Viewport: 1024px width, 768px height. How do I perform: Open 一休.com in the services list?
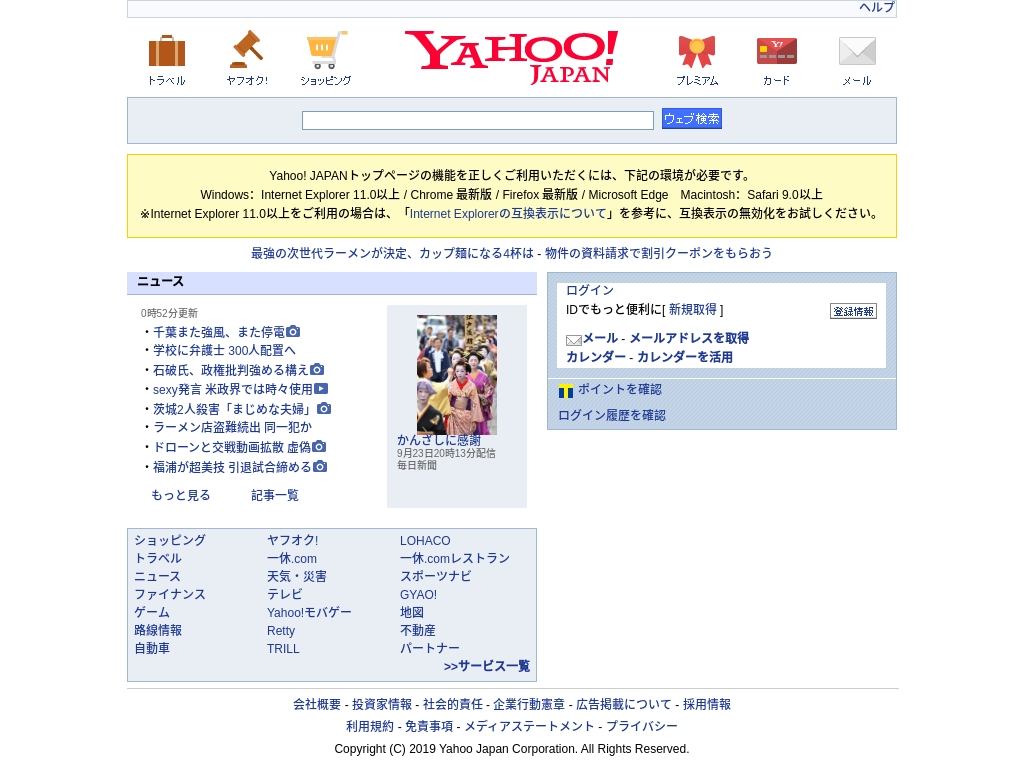[x=292, y=558]
